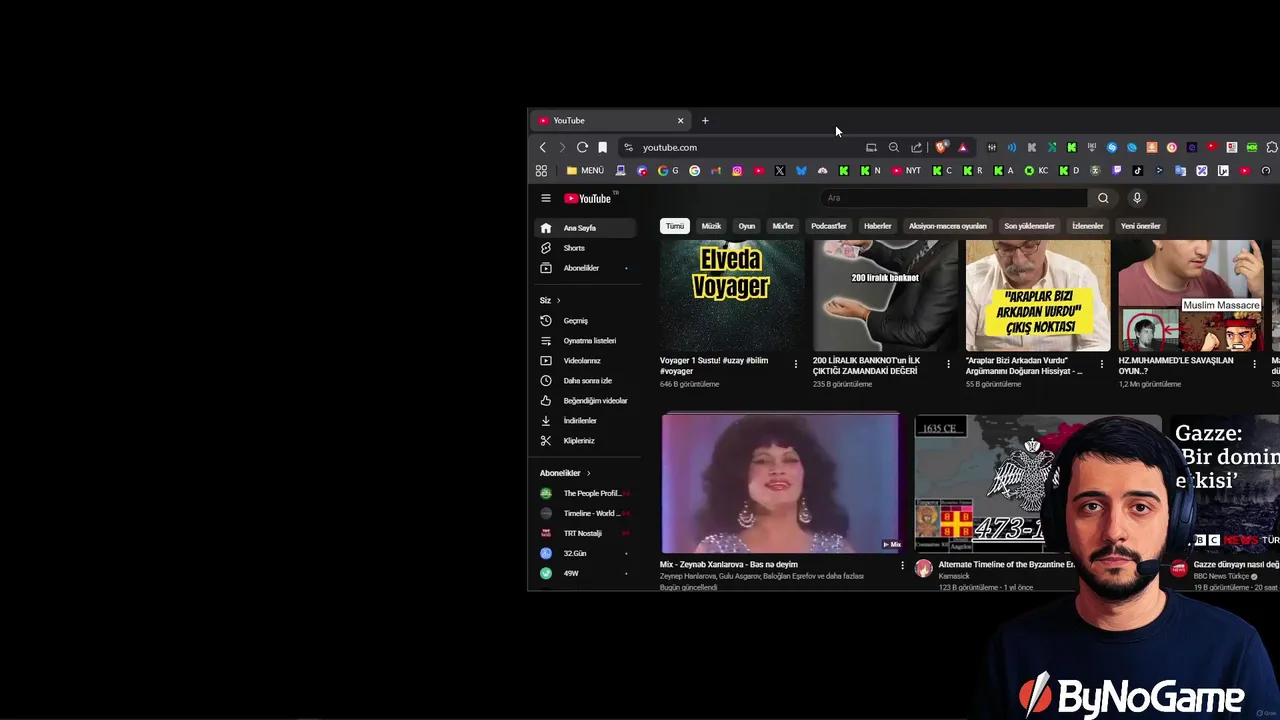Open the Instagram bookmark

[737, 170]
